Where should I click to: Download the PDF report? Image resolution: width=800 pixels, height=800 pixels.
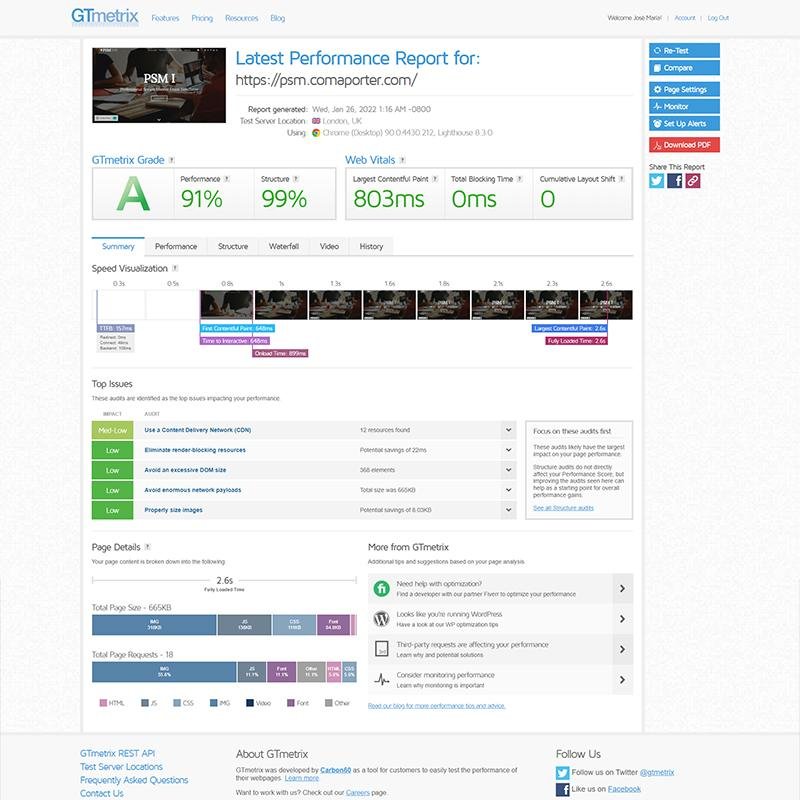tap(684, 145)
